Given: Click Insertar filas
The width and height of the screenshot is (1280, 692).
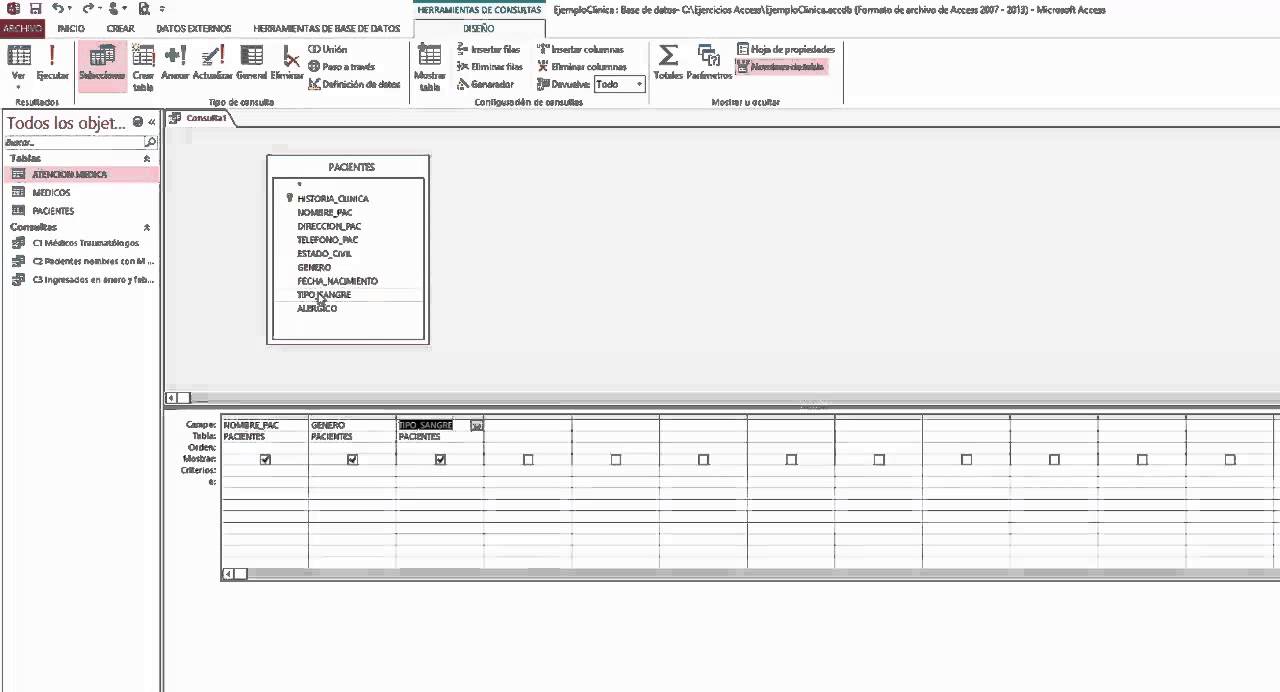Looking at the screenshot, I should [x=488, y=49].
